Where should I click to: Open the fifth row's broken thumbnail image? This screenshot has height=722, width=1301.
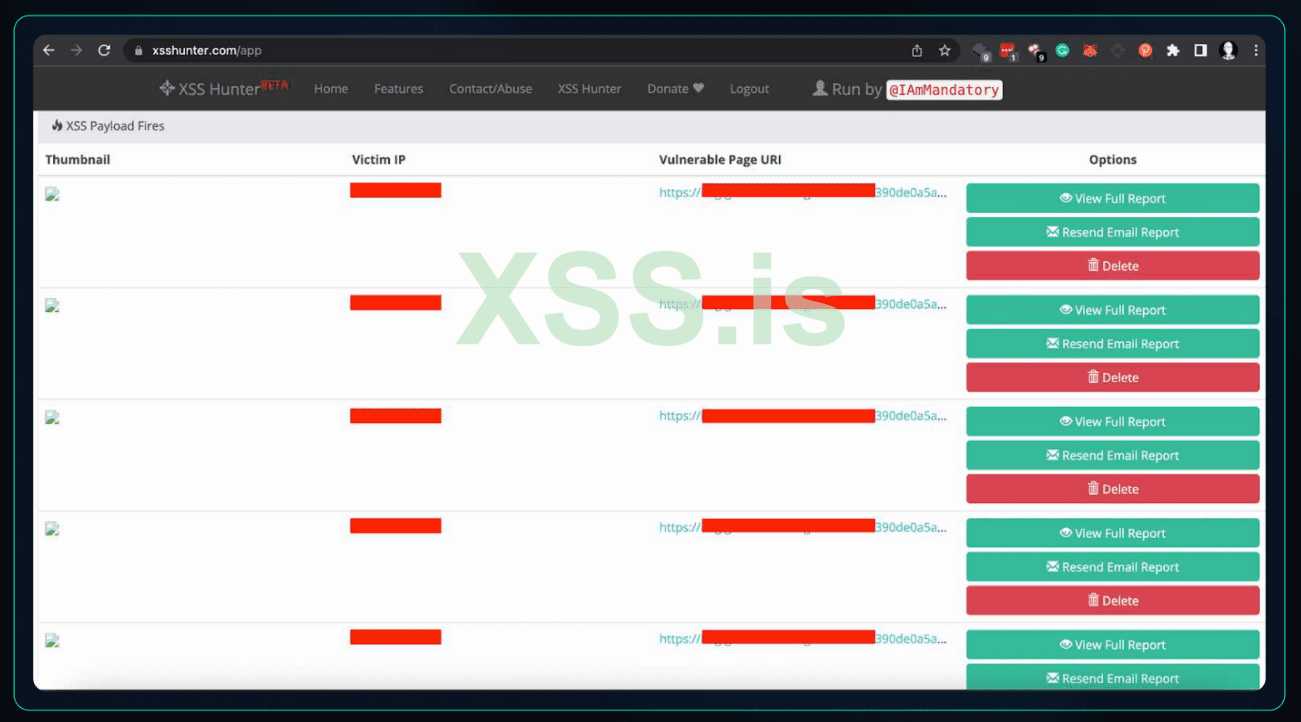click(x=52, y=641)
